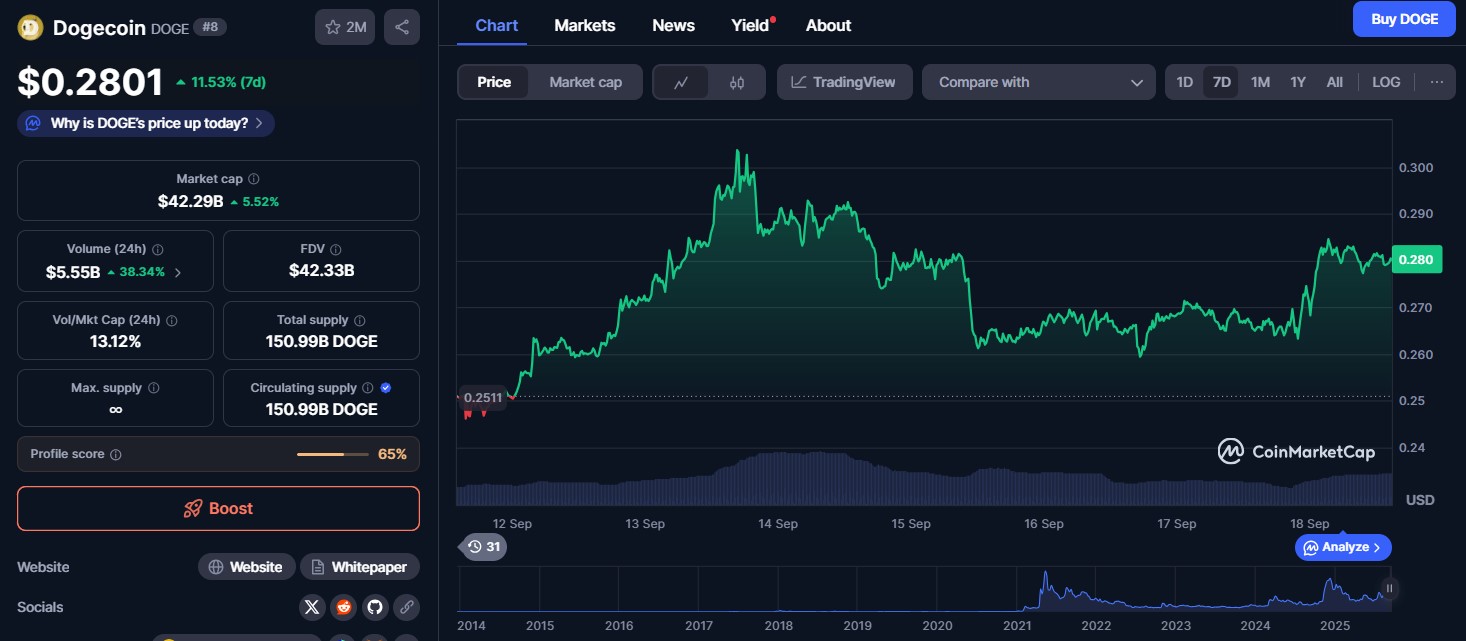Image resolution: width=1466 pixels, height=641 pixels.
Task: Toggle LOG scale on the chart
Action: coord(1386,82)
